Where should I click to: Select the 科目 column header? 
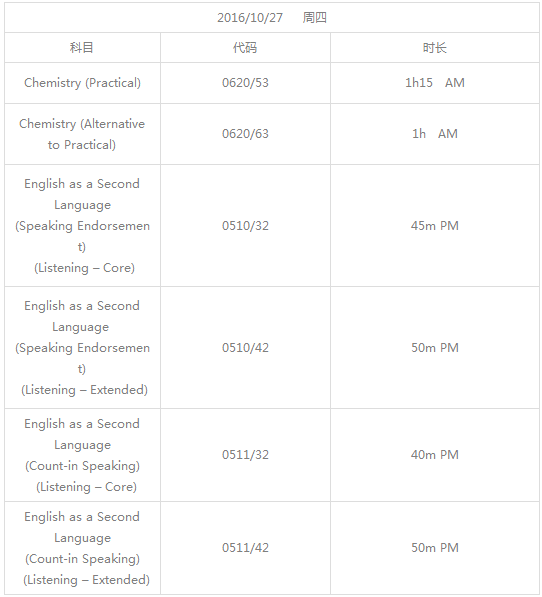(x=82, y=48)
